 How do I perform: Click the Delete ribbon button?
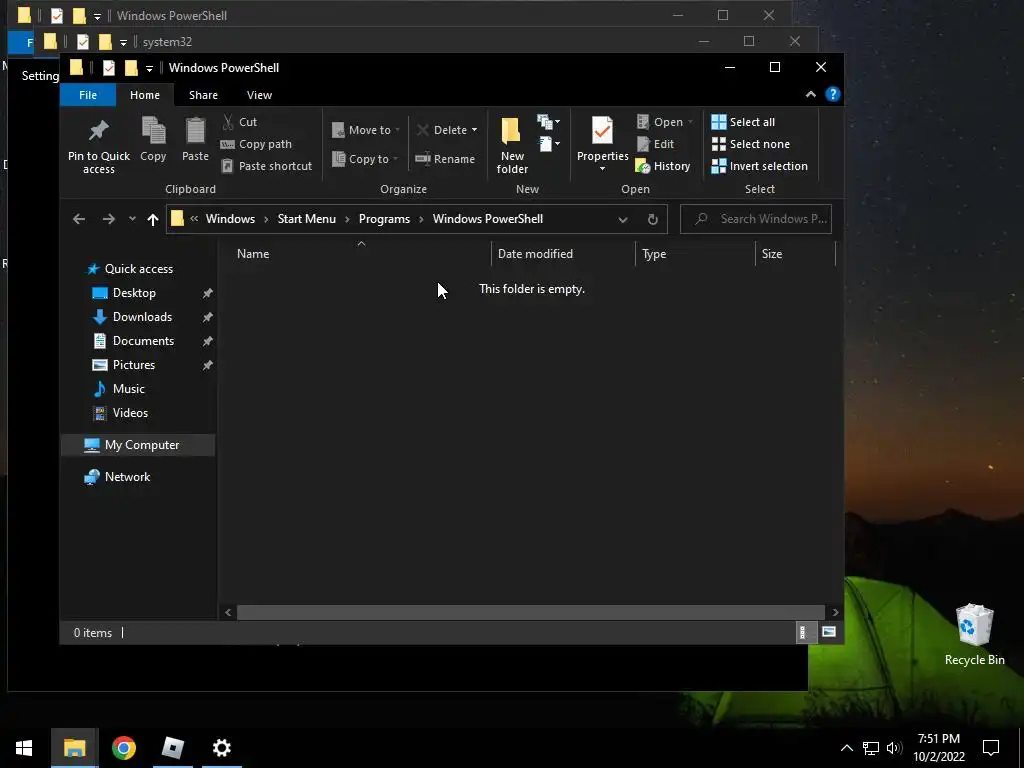(442, 130)
